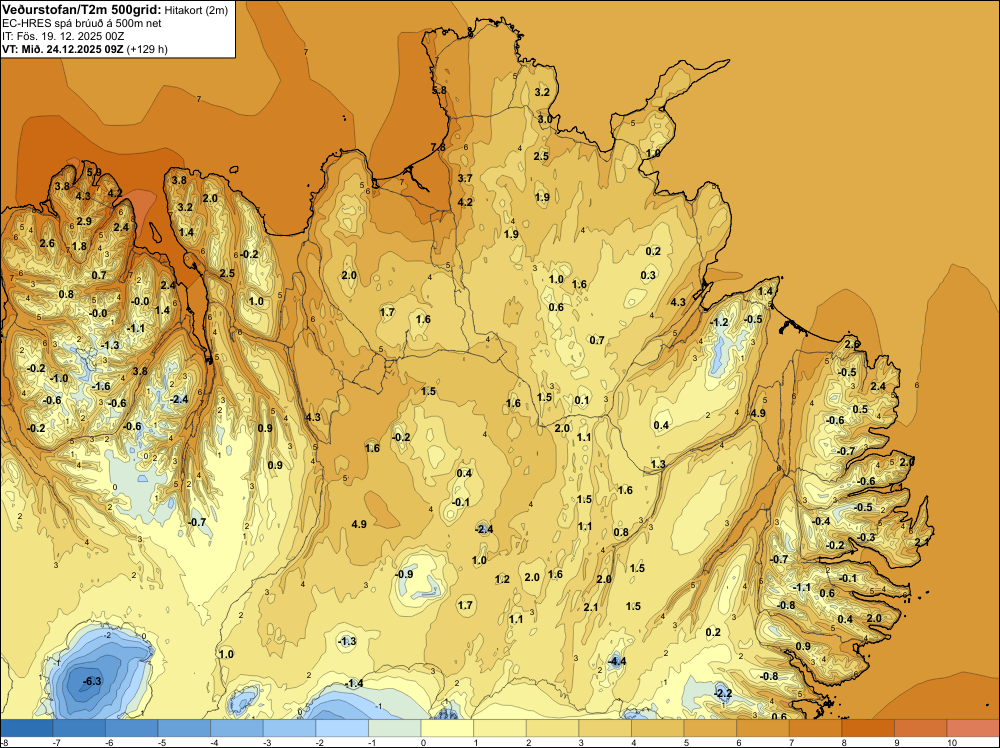Click the legend tick label 9

click(x=897, y=743)
